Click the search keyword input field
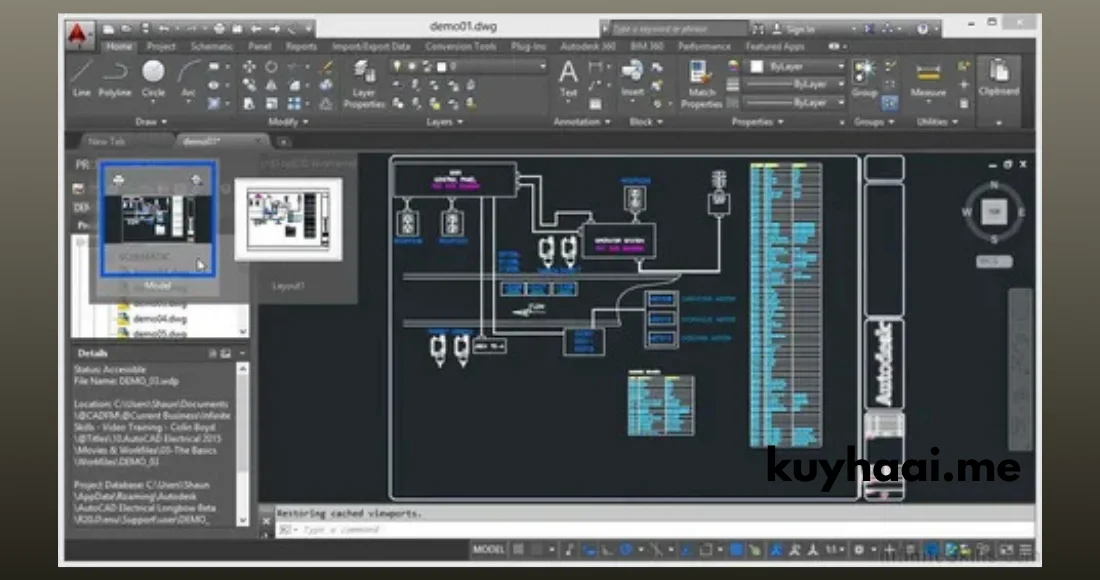This screenshot has height=580, width=1100. tap(679, 29)
